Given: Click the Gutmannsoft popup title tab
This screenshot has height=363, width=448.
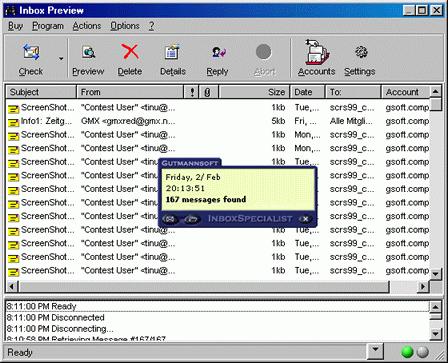Looking at the screenshot, I should [190, 163].
